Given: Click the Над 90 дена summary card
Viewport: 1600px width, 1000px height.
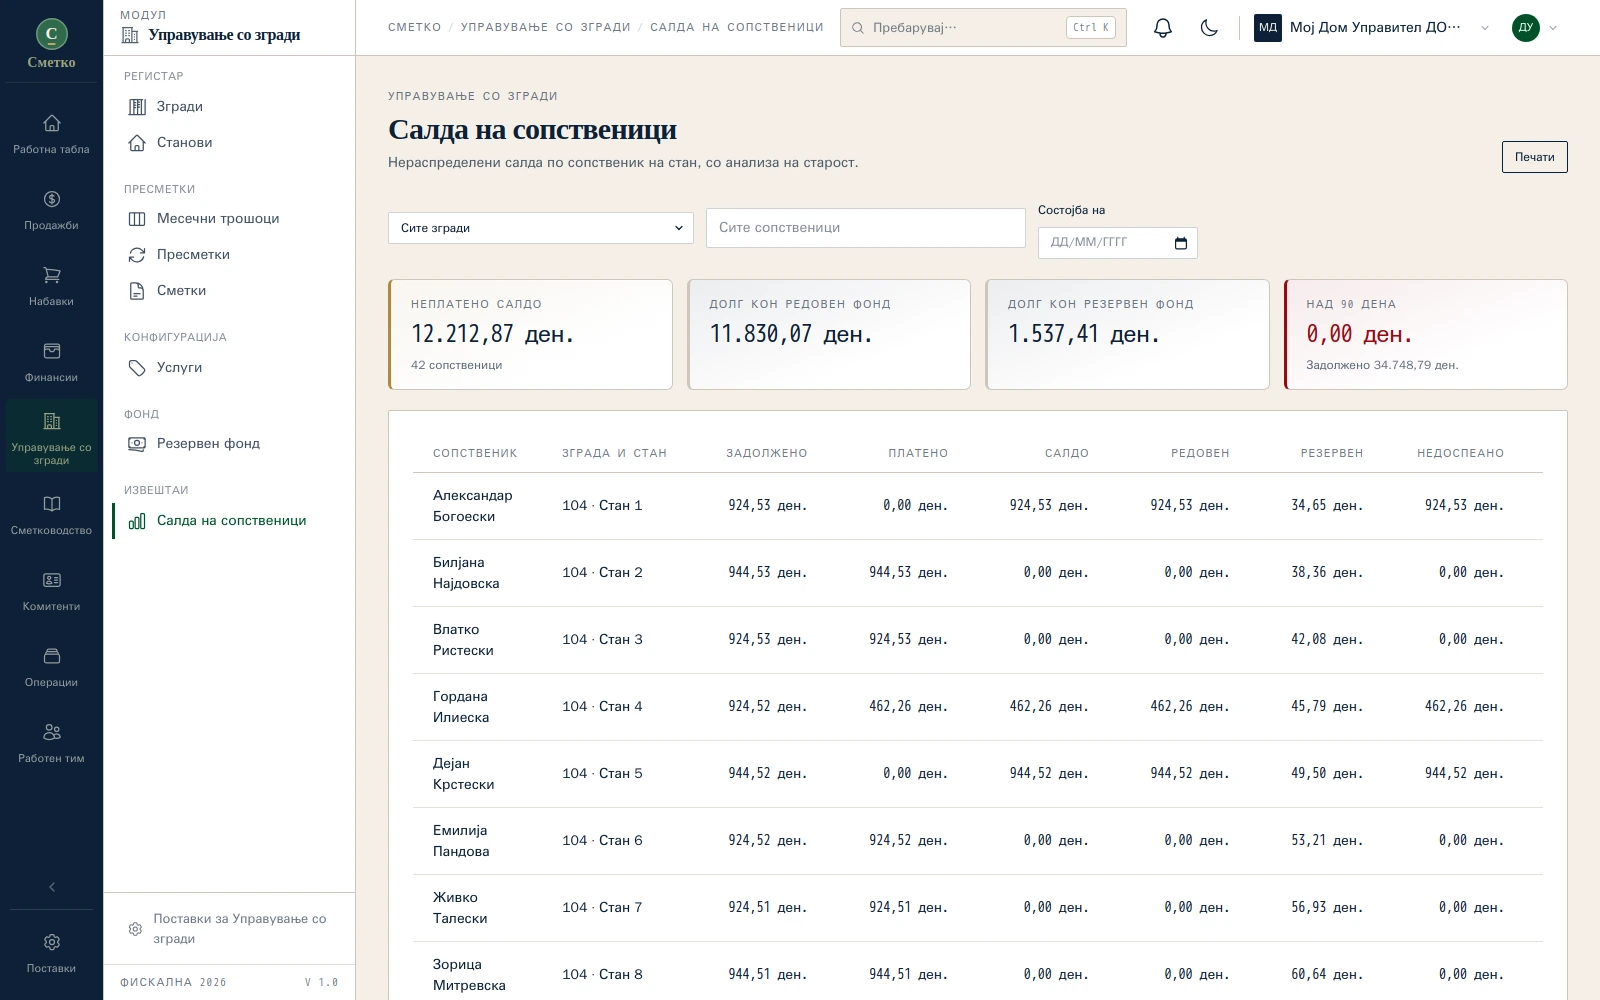Looking at the screenshot, I should tap(1426, 334).
